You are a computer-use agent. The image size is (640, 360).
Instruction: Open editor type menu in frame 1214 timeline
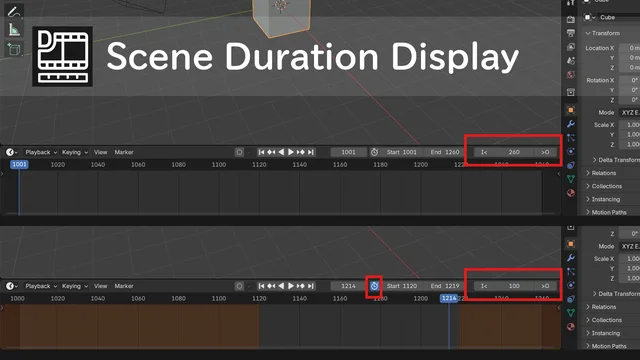pyautogui.click(x=12, y=286)
